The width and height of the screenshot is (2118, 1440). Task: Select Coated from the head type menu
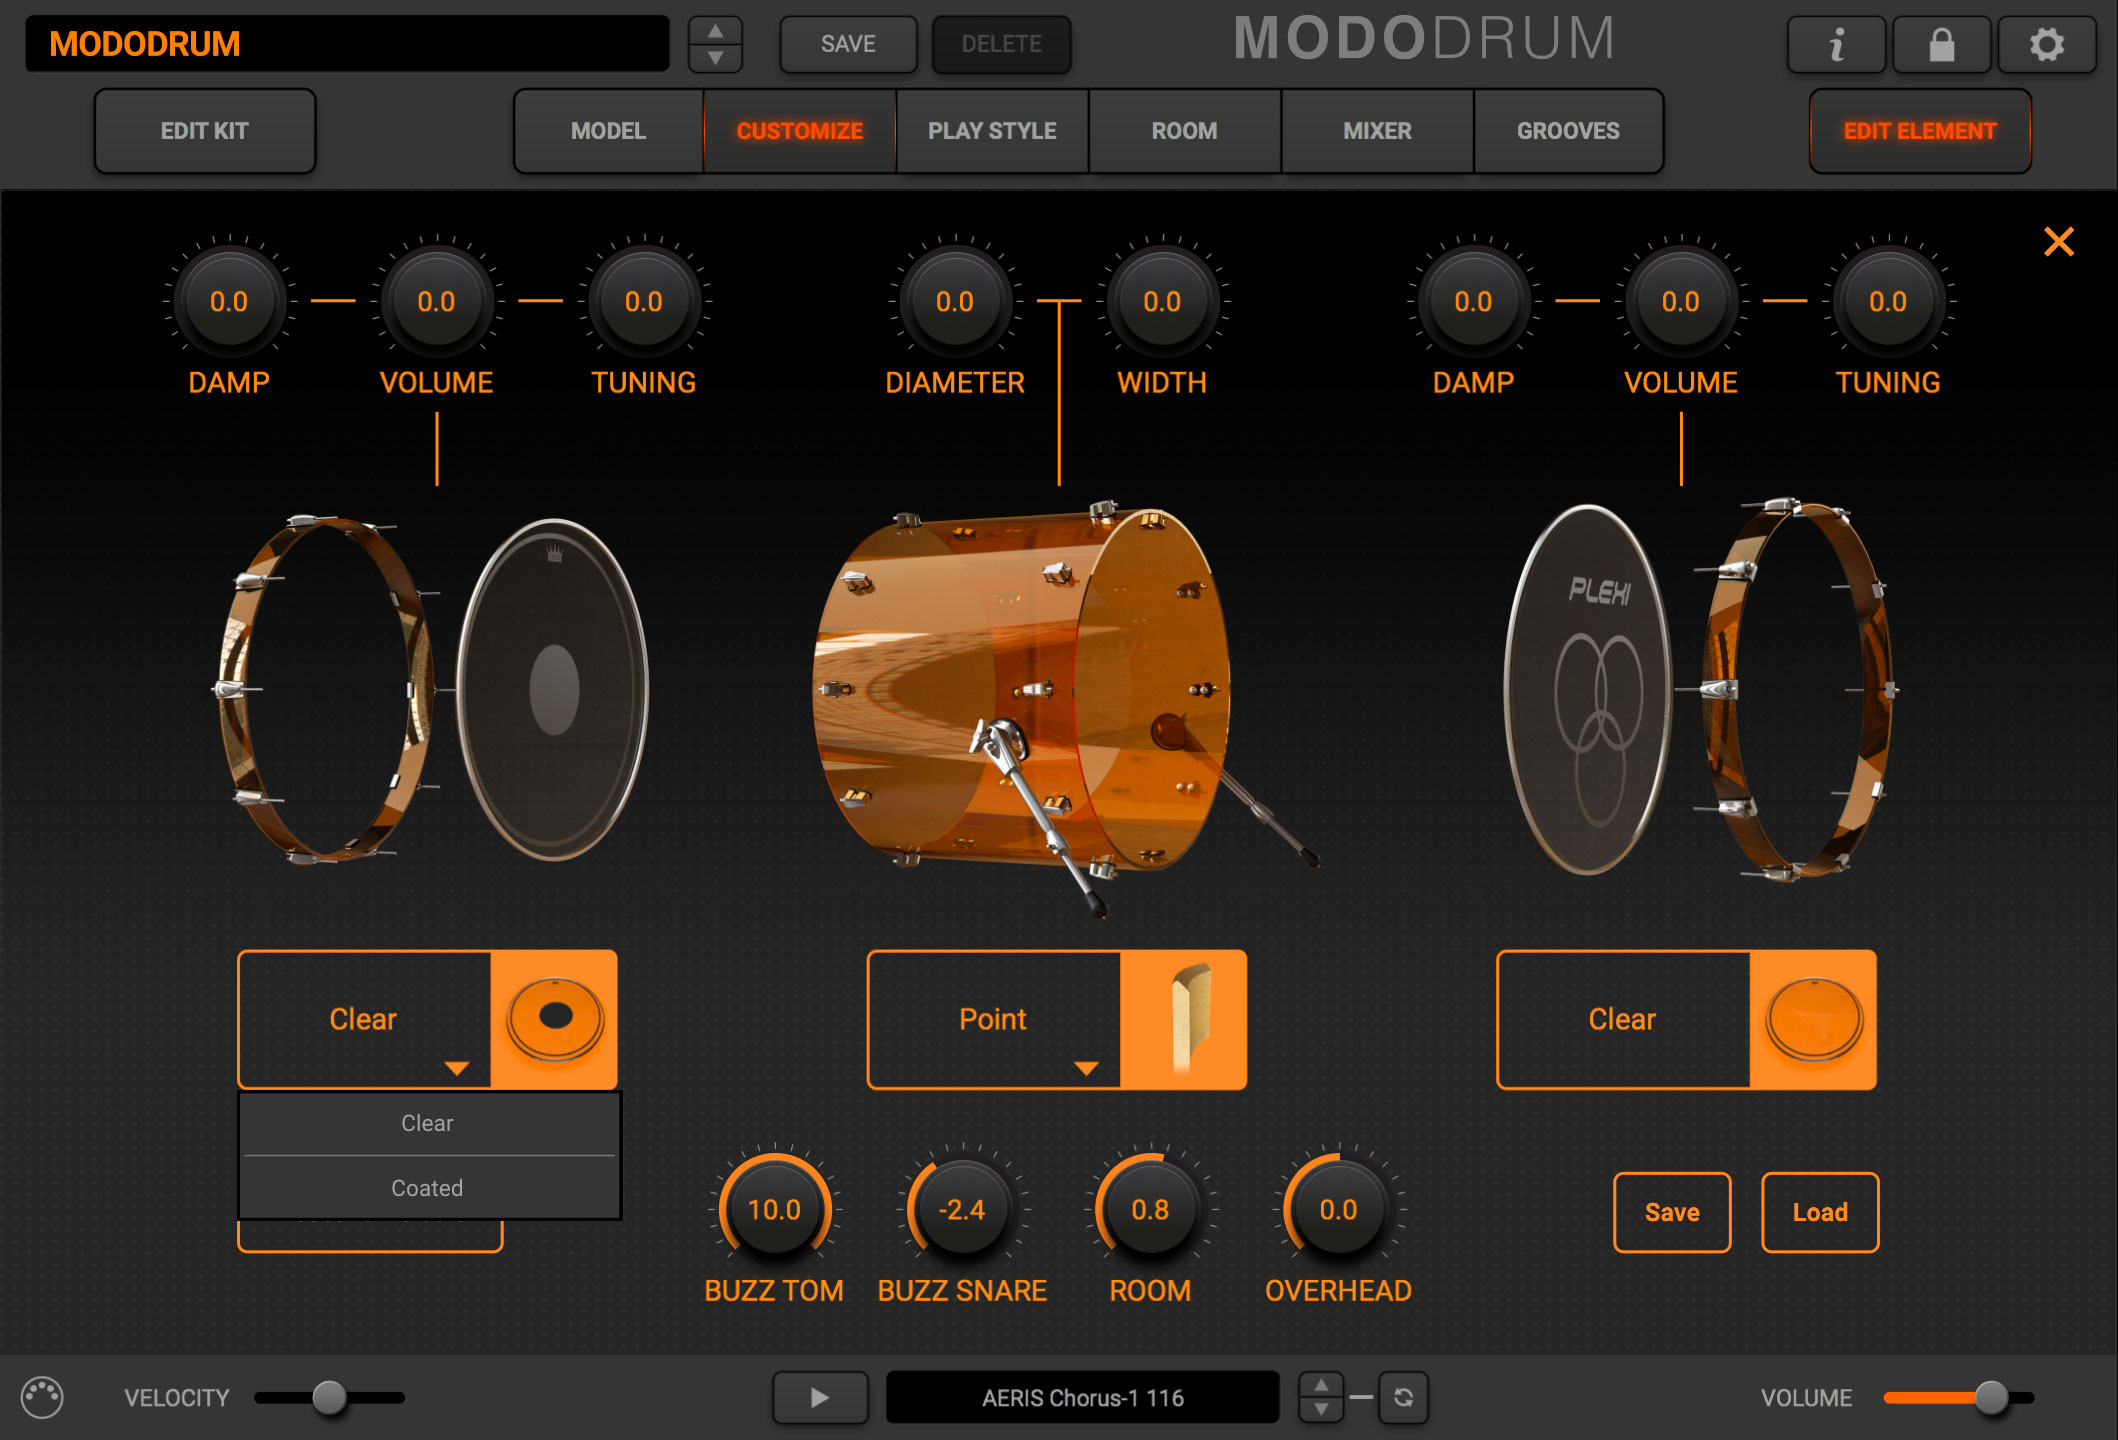(428, 1188)
